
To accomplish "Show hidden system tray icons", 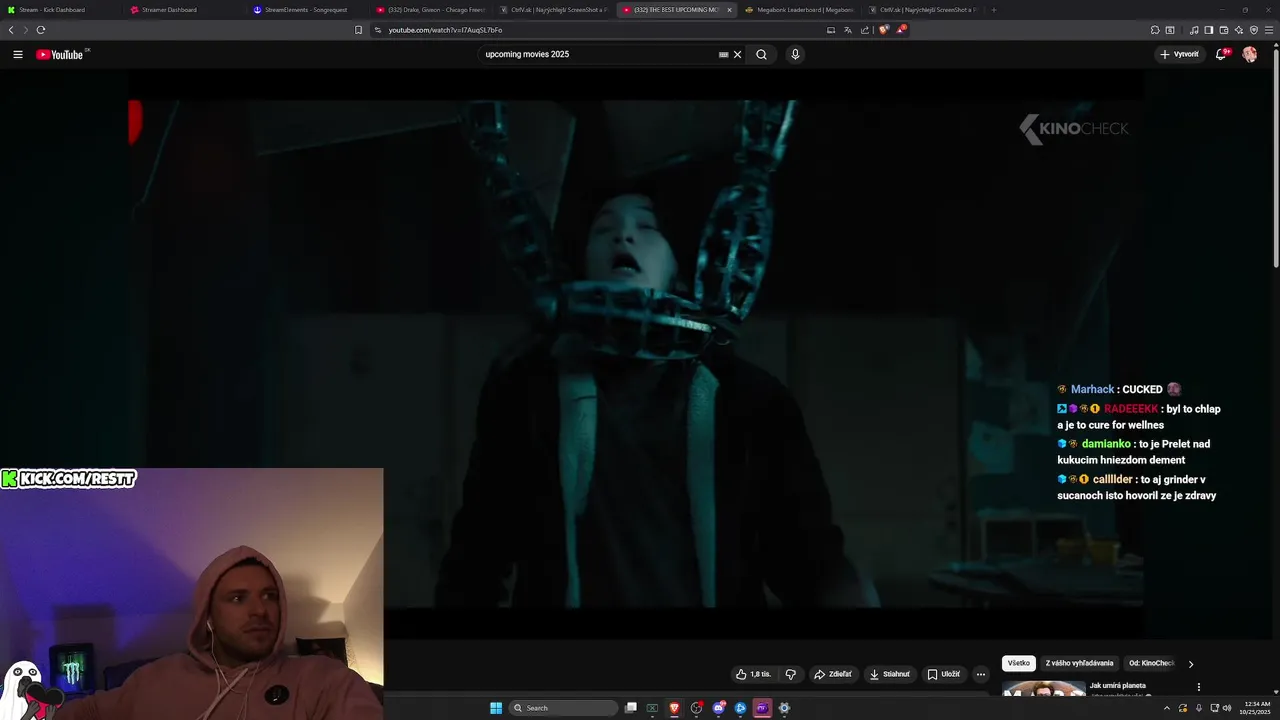I will pos(1166,708).
